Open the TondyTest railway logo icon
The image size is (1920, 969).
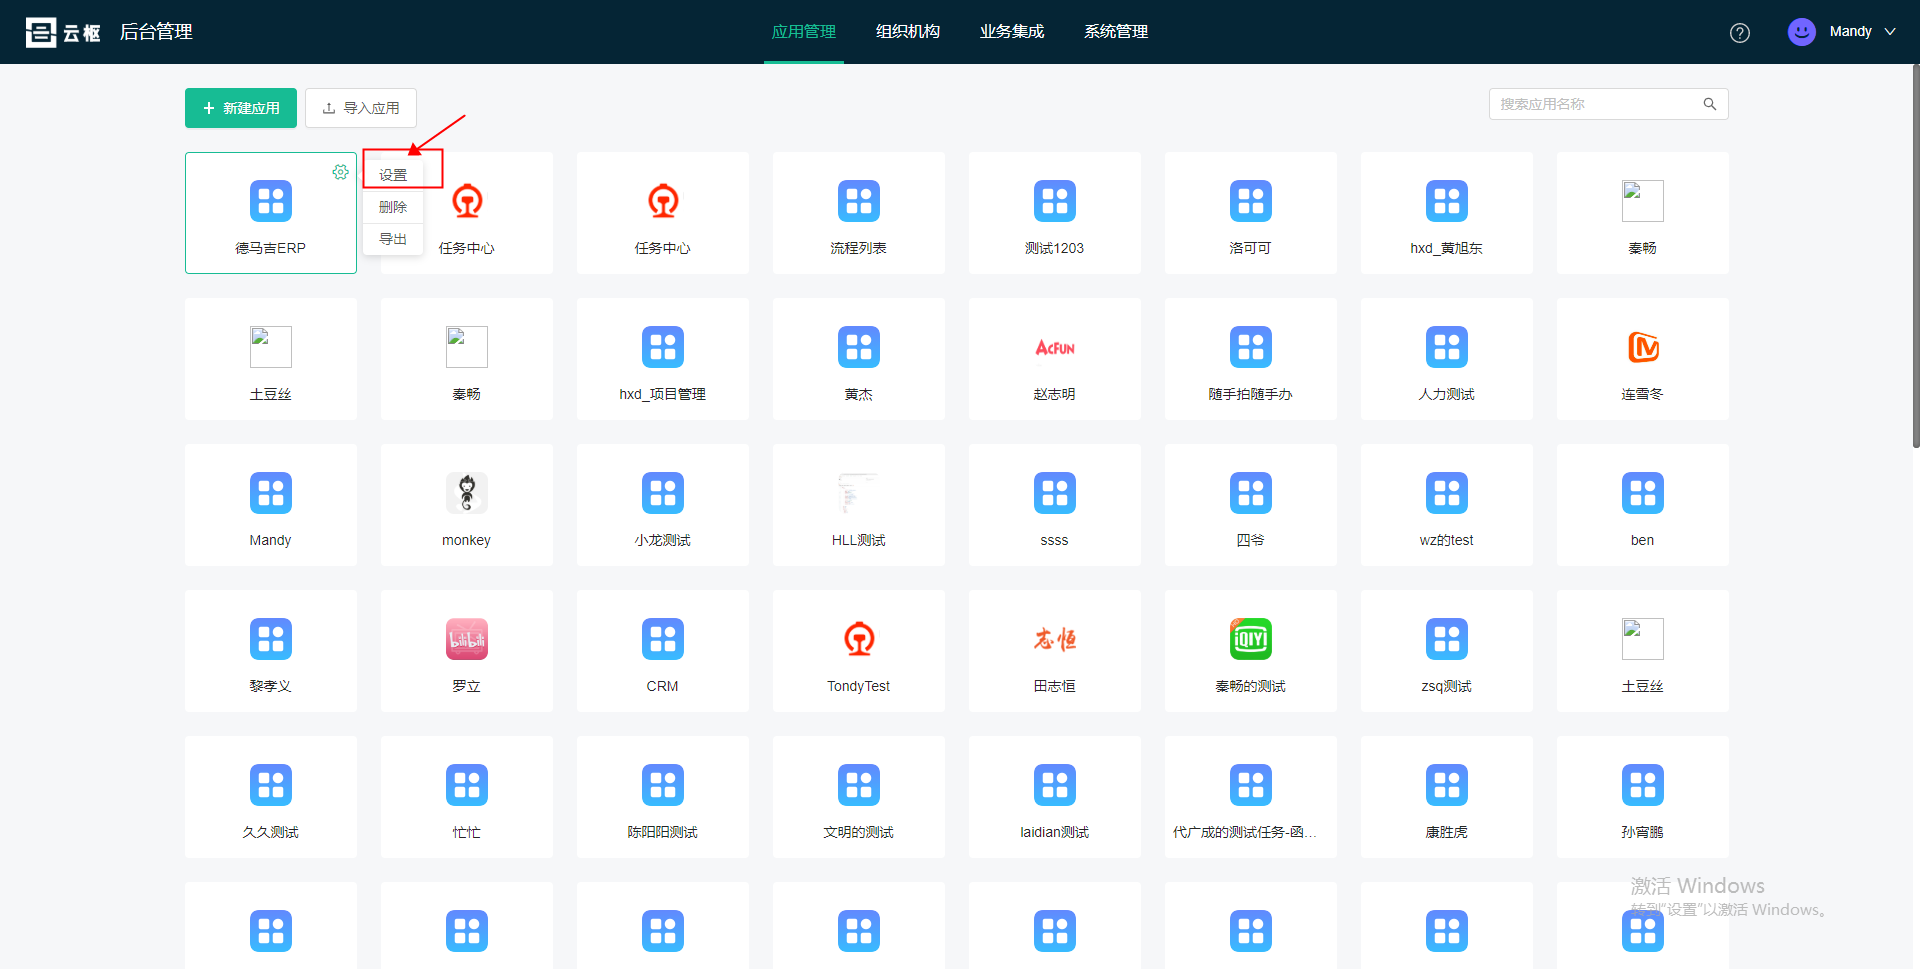tap(859, 639)
